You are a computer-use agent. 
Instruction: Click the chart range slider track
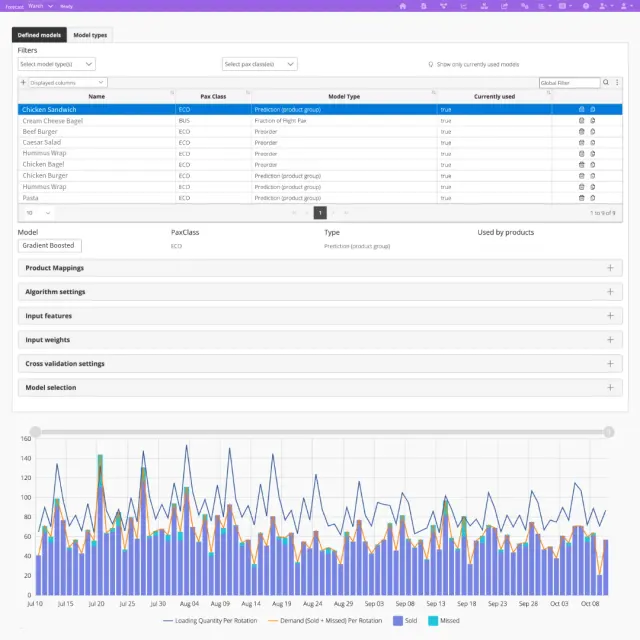322,432
